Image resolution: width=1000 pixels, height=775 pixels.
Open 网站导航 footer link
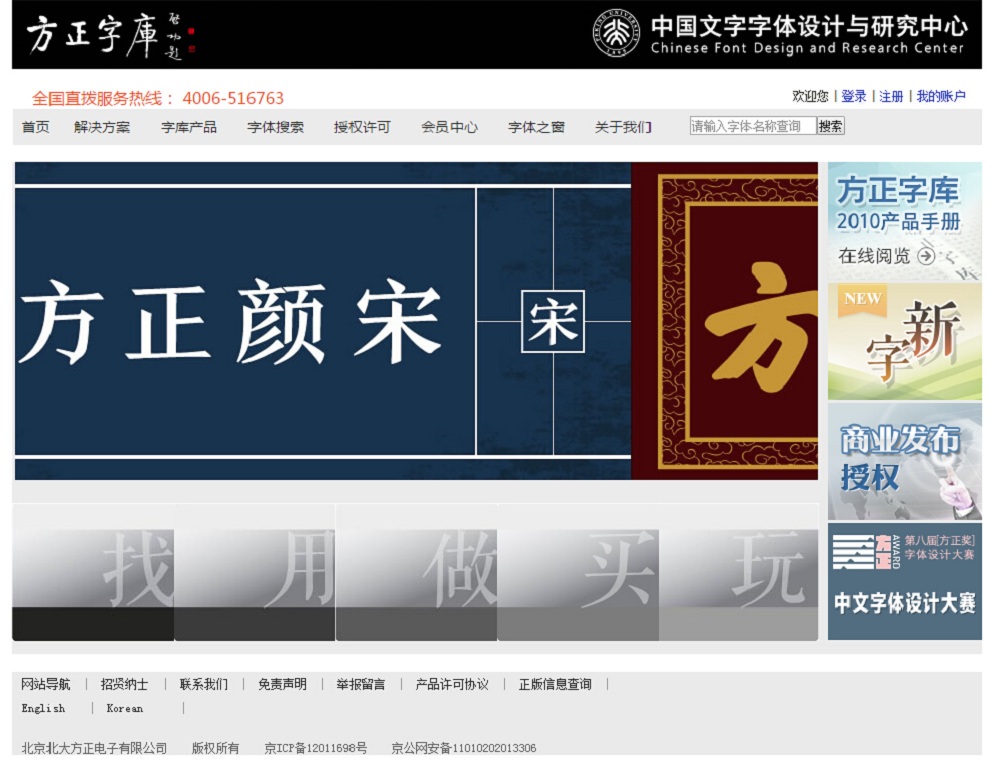45,684
